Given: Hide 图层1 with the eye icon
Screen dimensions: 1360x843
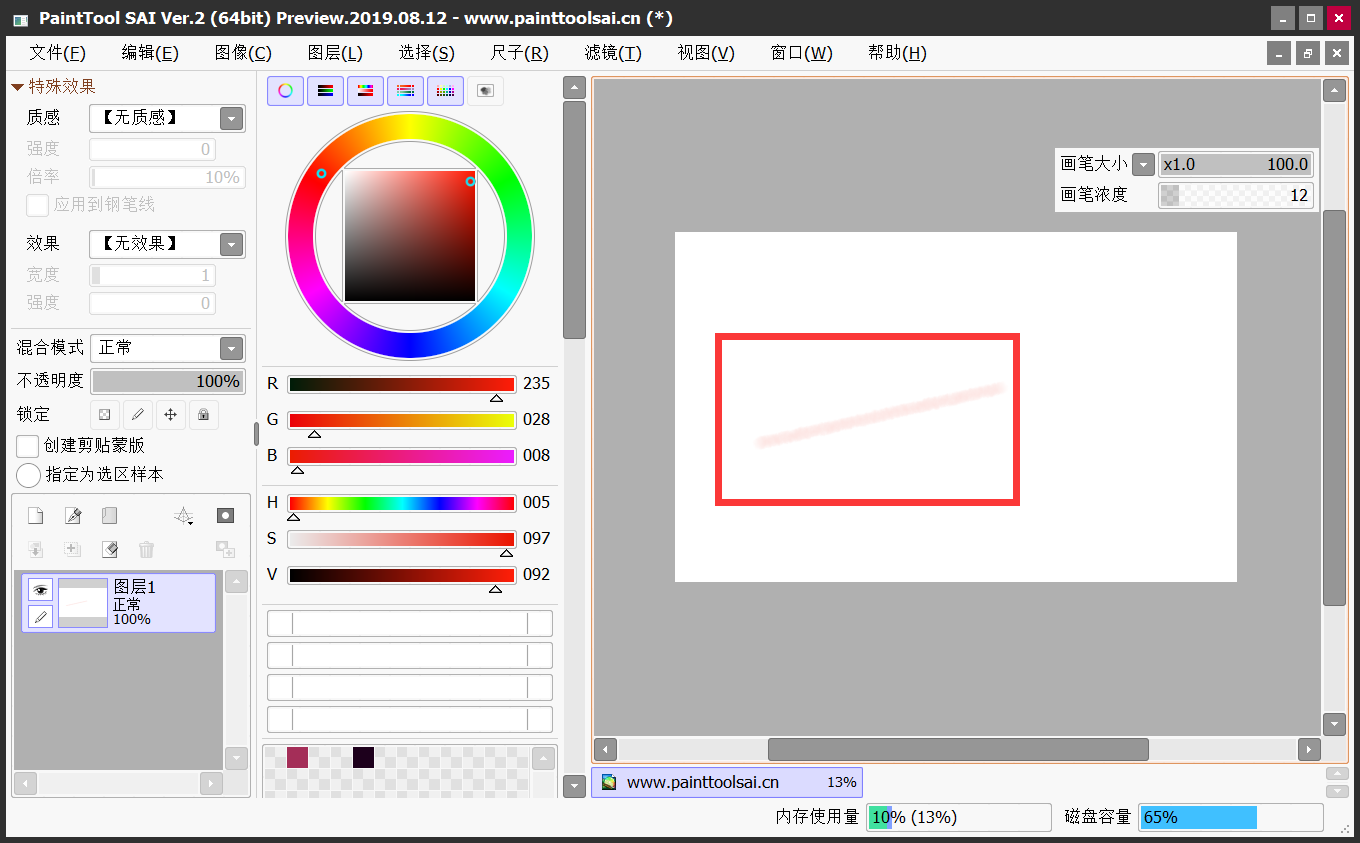Looking at the screenshot, I should pos(40,590).
